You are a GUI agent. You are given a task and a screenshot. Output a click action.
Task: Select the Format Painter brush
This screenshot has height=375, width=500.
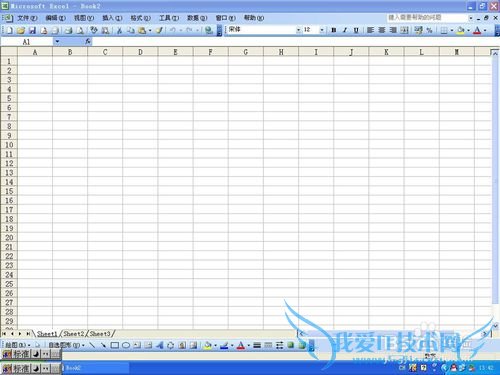point(159,30)
